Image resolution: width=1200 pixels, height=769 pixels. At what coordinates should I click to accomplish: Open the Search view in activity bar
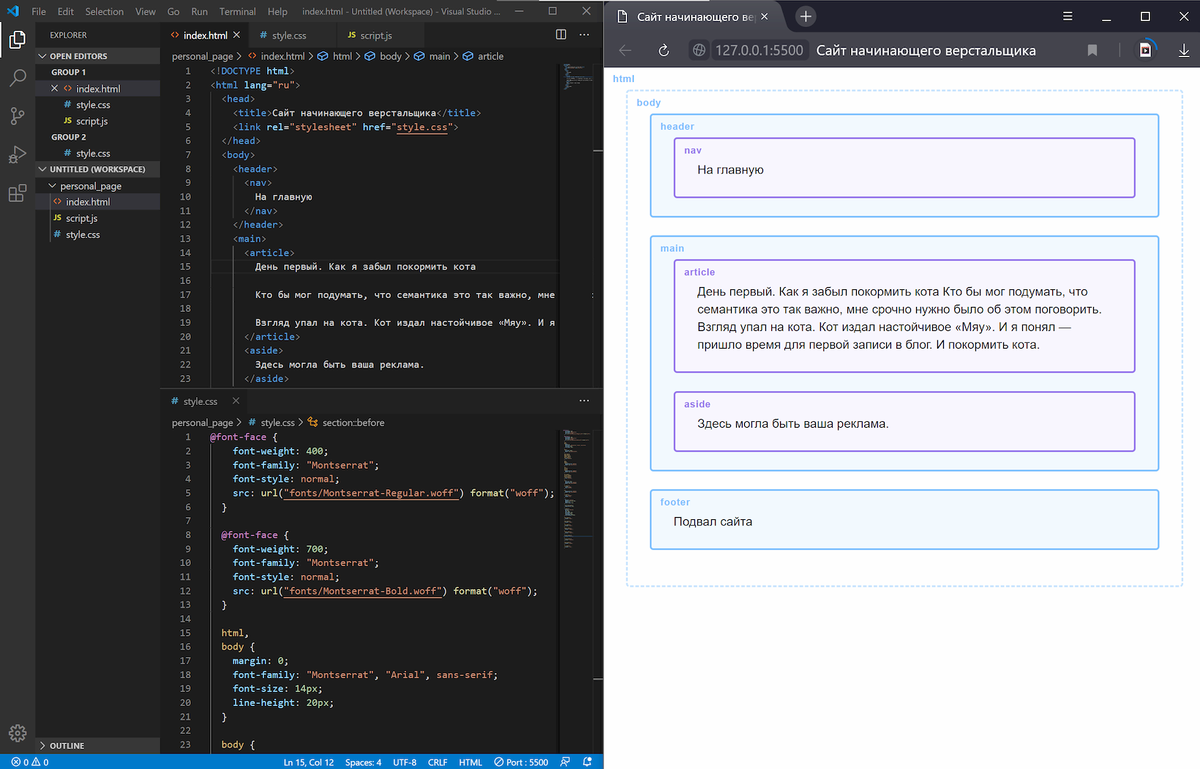pyautogui.click(x=17, y=78)
